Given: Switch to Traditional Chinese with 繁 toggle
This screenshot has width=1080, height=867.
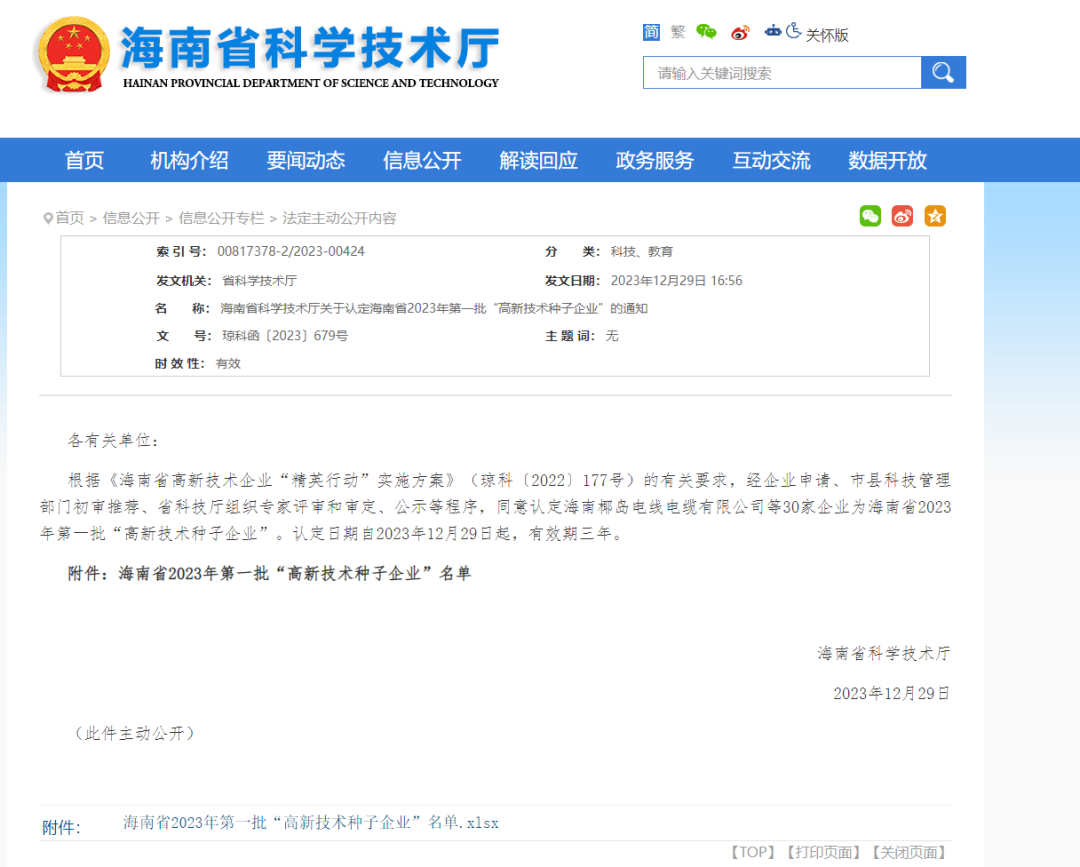Looking at the screenshot, I should [x=677, y=32].
